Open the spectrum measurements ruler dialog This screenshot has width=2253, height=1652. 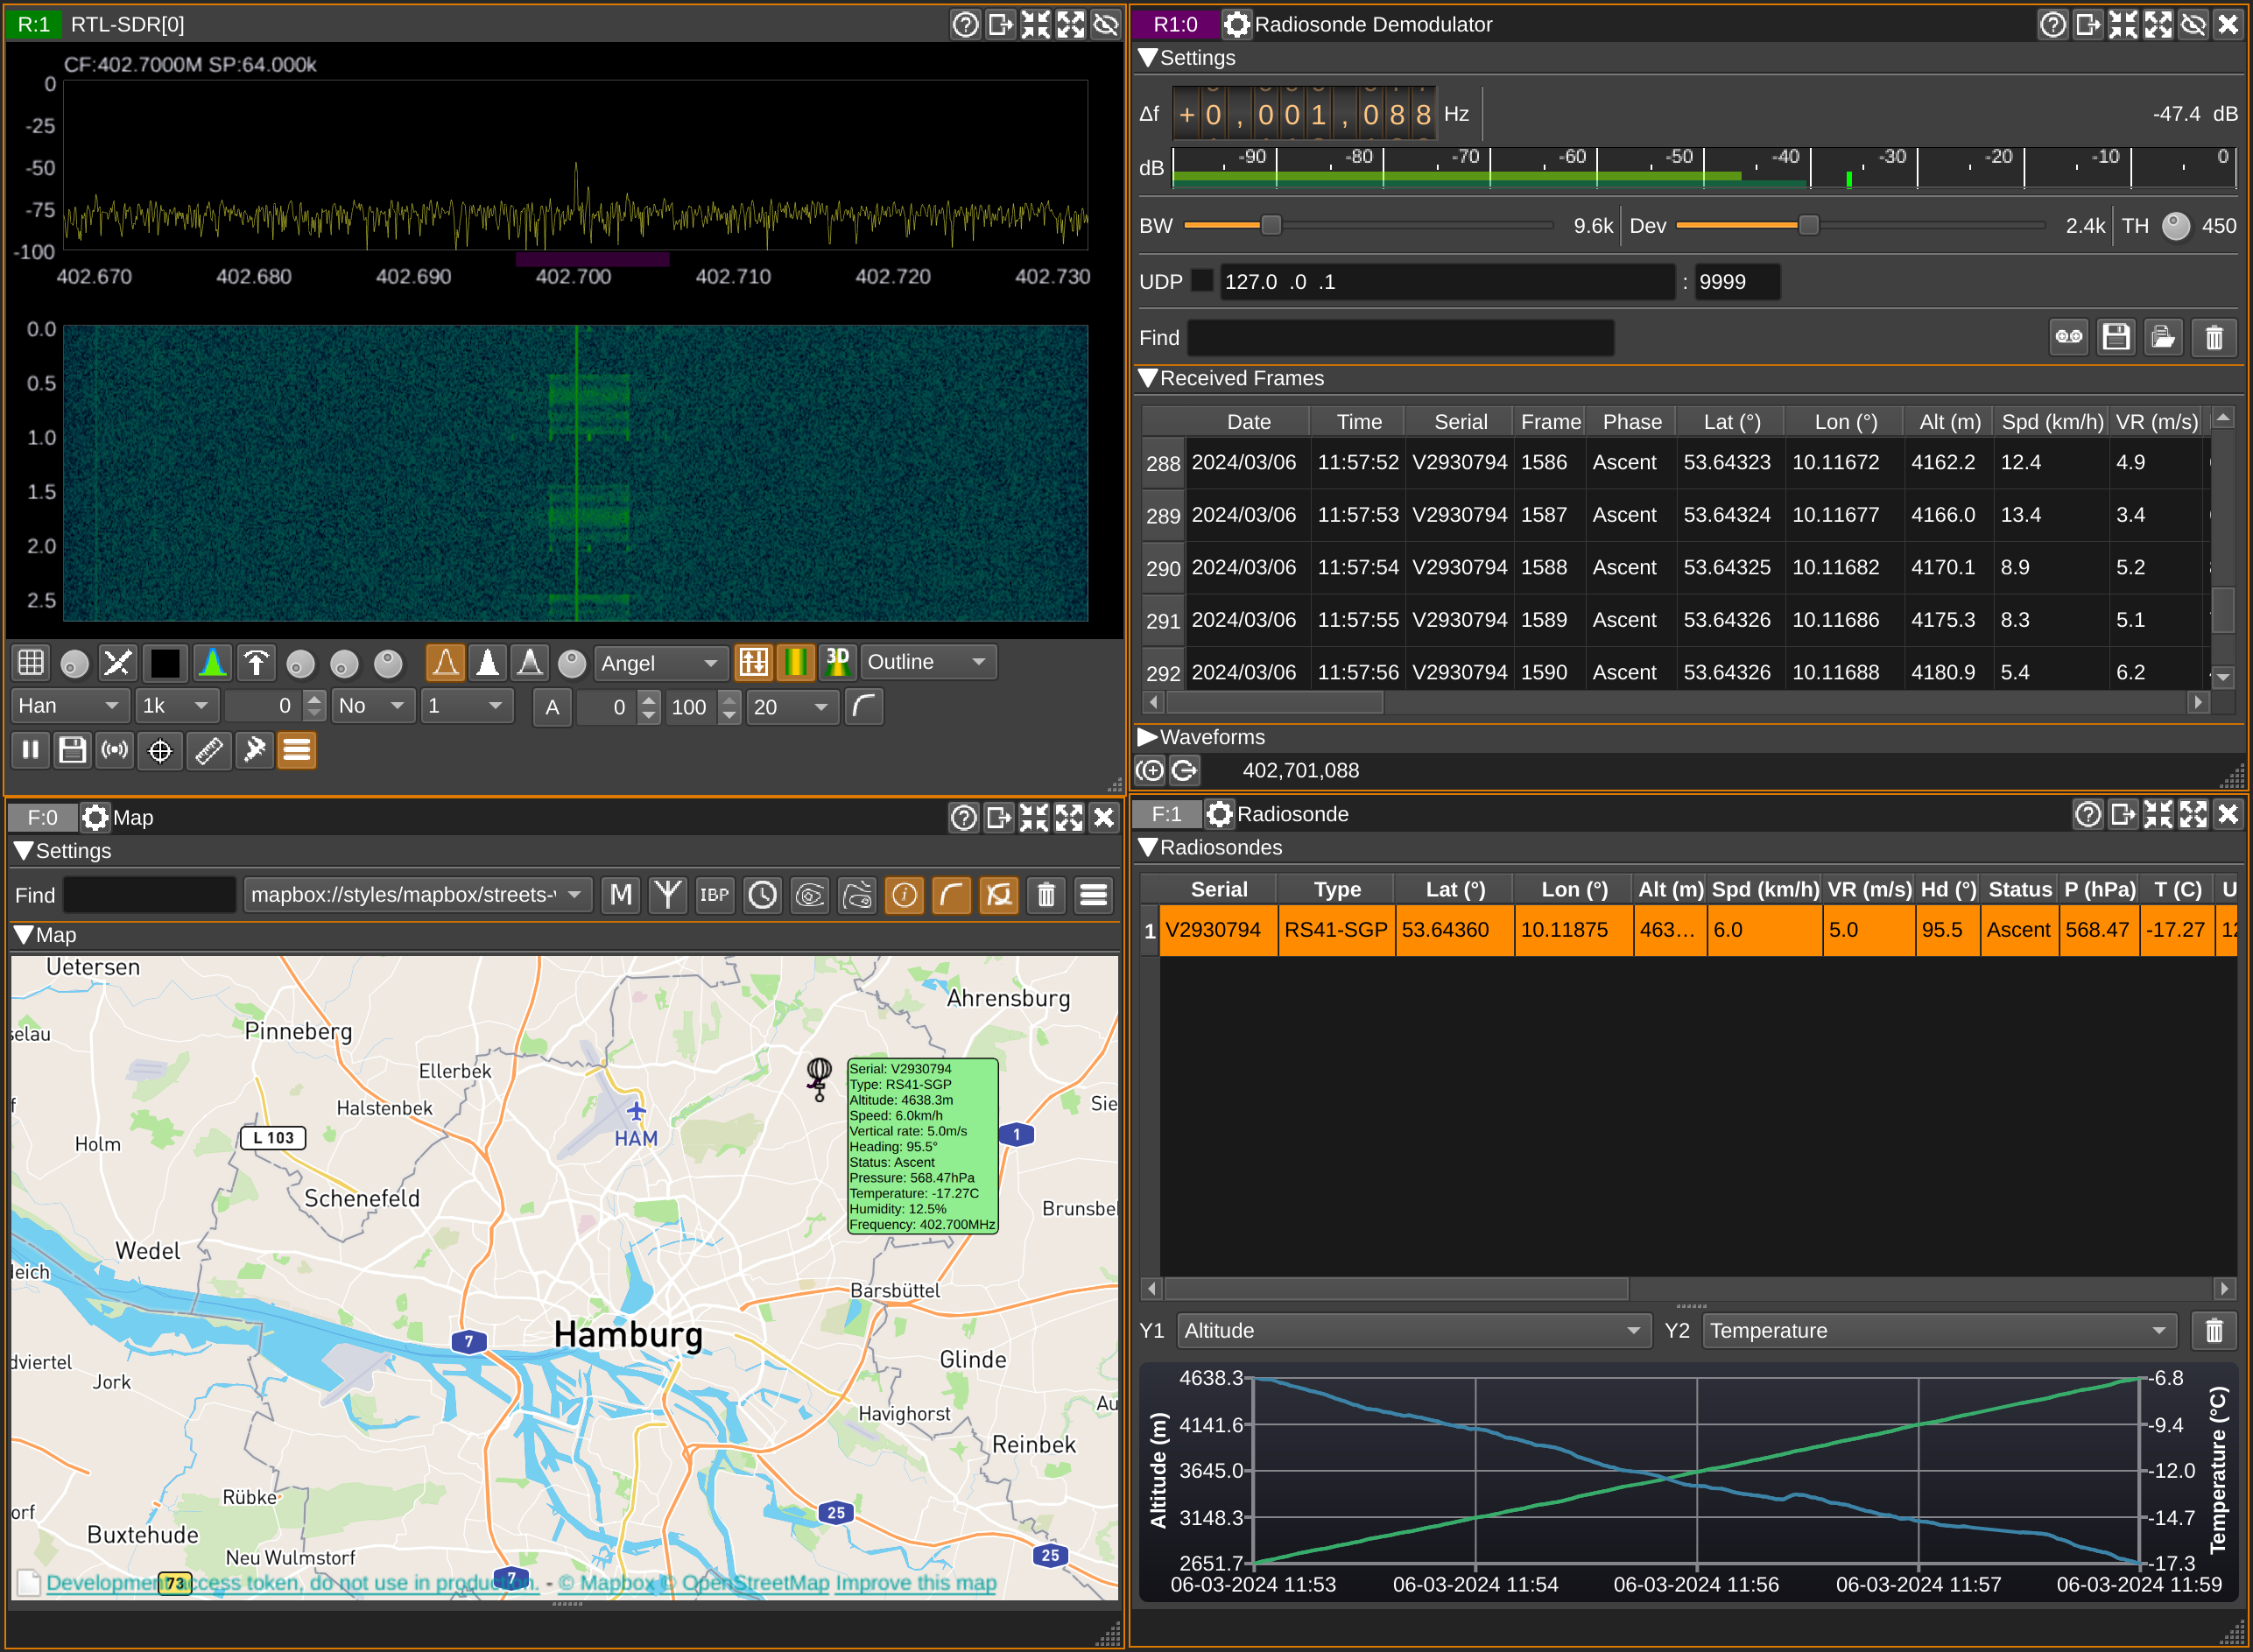(x=208, y=750)
